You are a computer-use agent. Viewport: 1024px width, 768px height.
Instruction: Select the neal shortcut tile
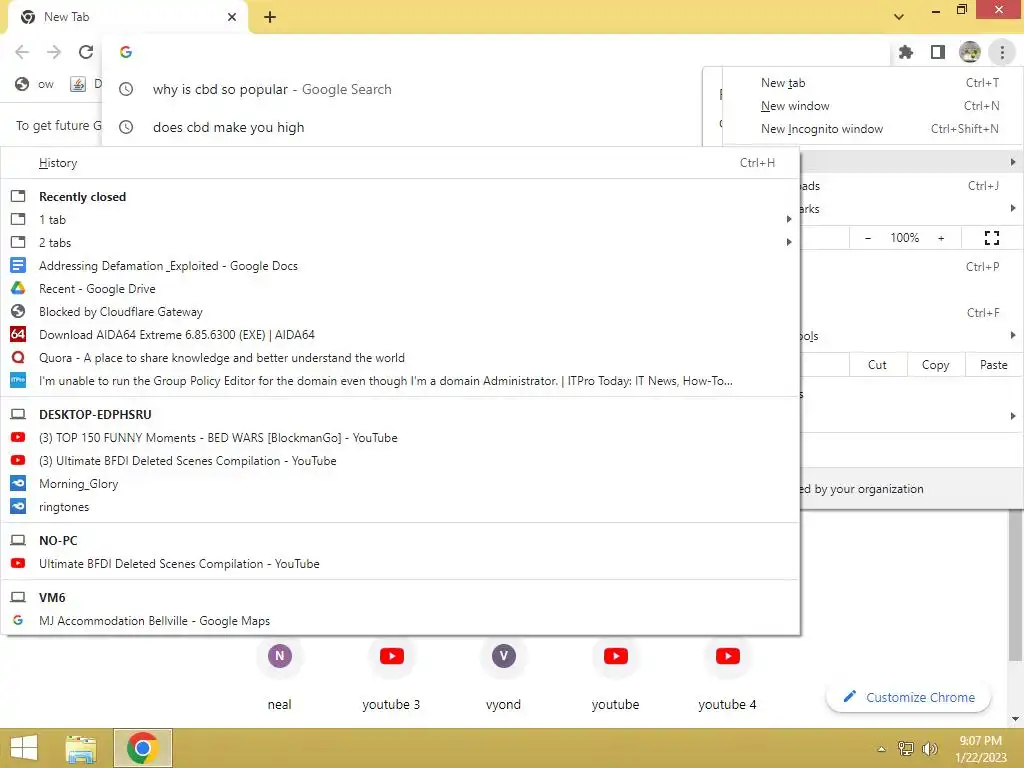tap(280, 675)
